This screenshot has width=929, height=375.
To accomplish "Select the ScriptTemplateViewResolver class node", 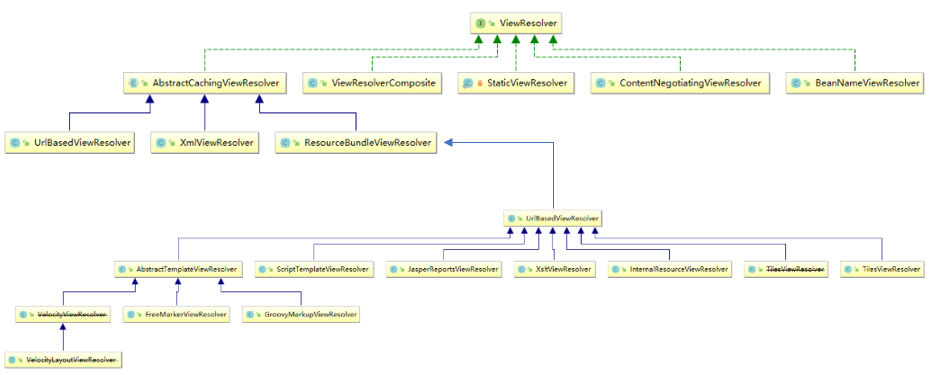I will (315, 269).
